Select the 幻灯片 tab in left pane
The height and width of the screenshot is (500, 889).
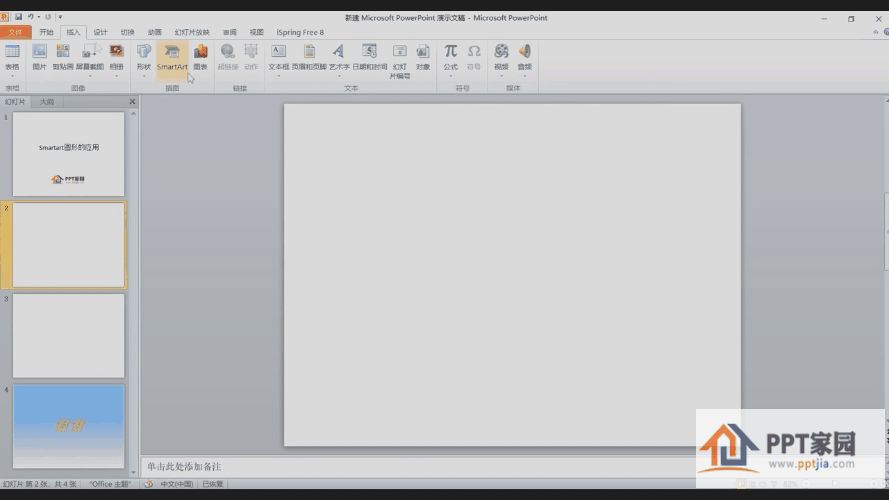click(x=15, y=101)
